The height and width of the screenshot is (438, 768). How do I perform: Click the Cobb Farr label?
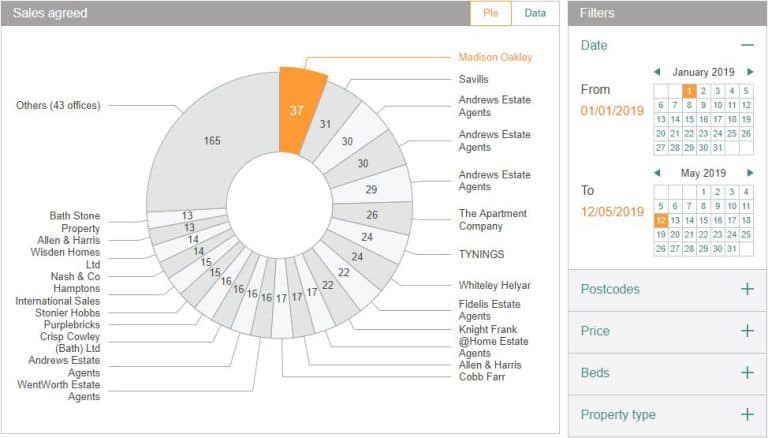pyautogui.click(x=482, y=377)
